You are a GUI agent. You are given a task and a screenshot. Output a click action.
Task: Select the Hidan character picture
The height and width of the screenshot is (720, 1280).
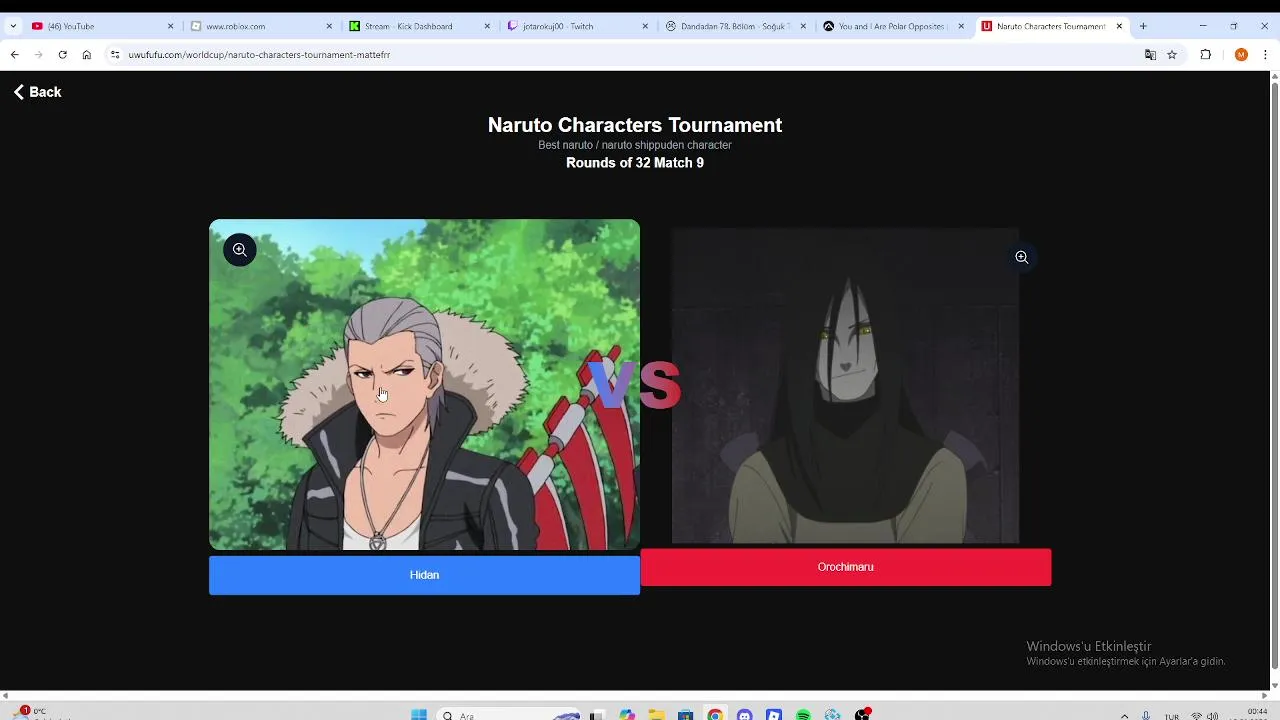[424, 384]
